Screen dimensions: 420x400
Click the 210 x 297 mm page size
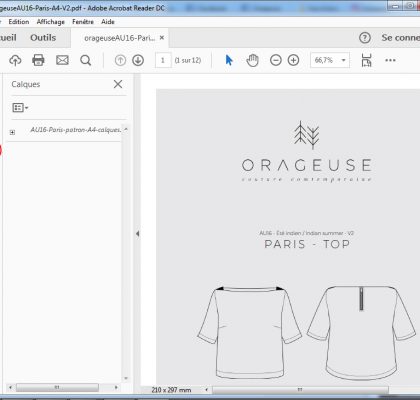pyautogui.click(x=171, y=390)
